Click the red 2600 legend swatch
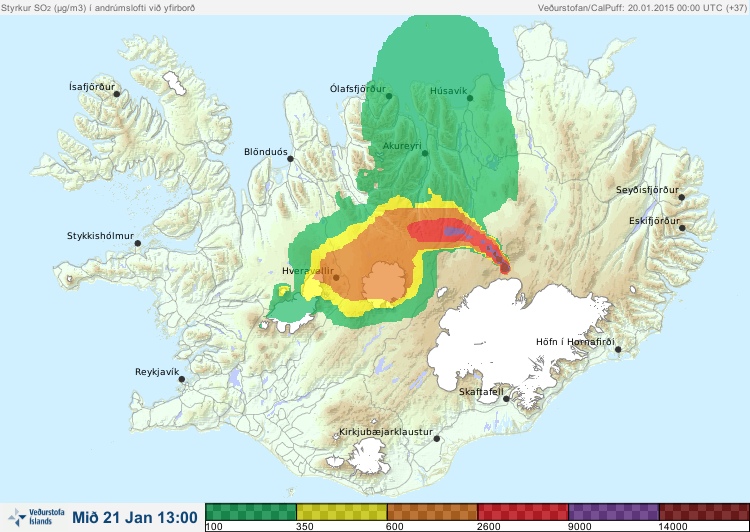The width and height of the screenshot is (750, 532). pos(523,512)
